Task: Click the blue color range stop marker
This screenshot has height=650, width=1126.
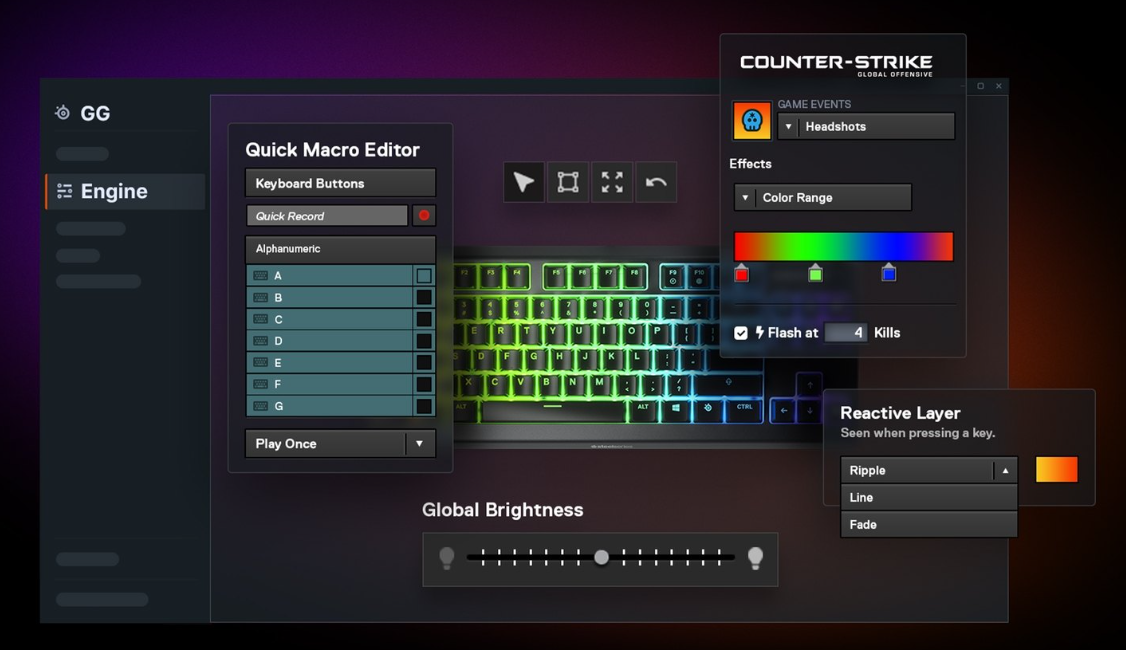Action: click(889, 274)
